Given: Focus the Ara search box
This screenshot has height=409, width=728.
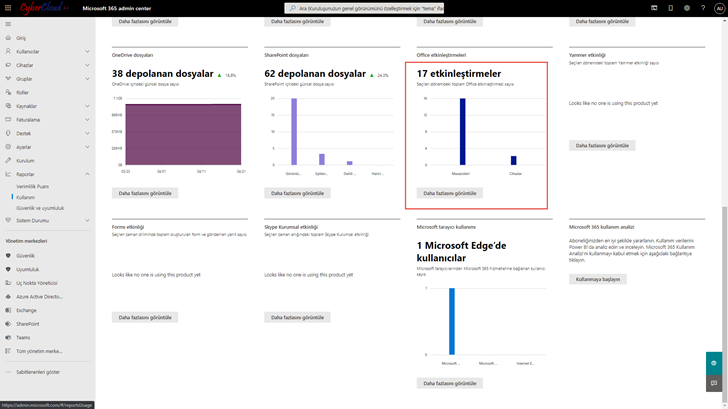Looking at the screenshot, I should pos(364,8).
